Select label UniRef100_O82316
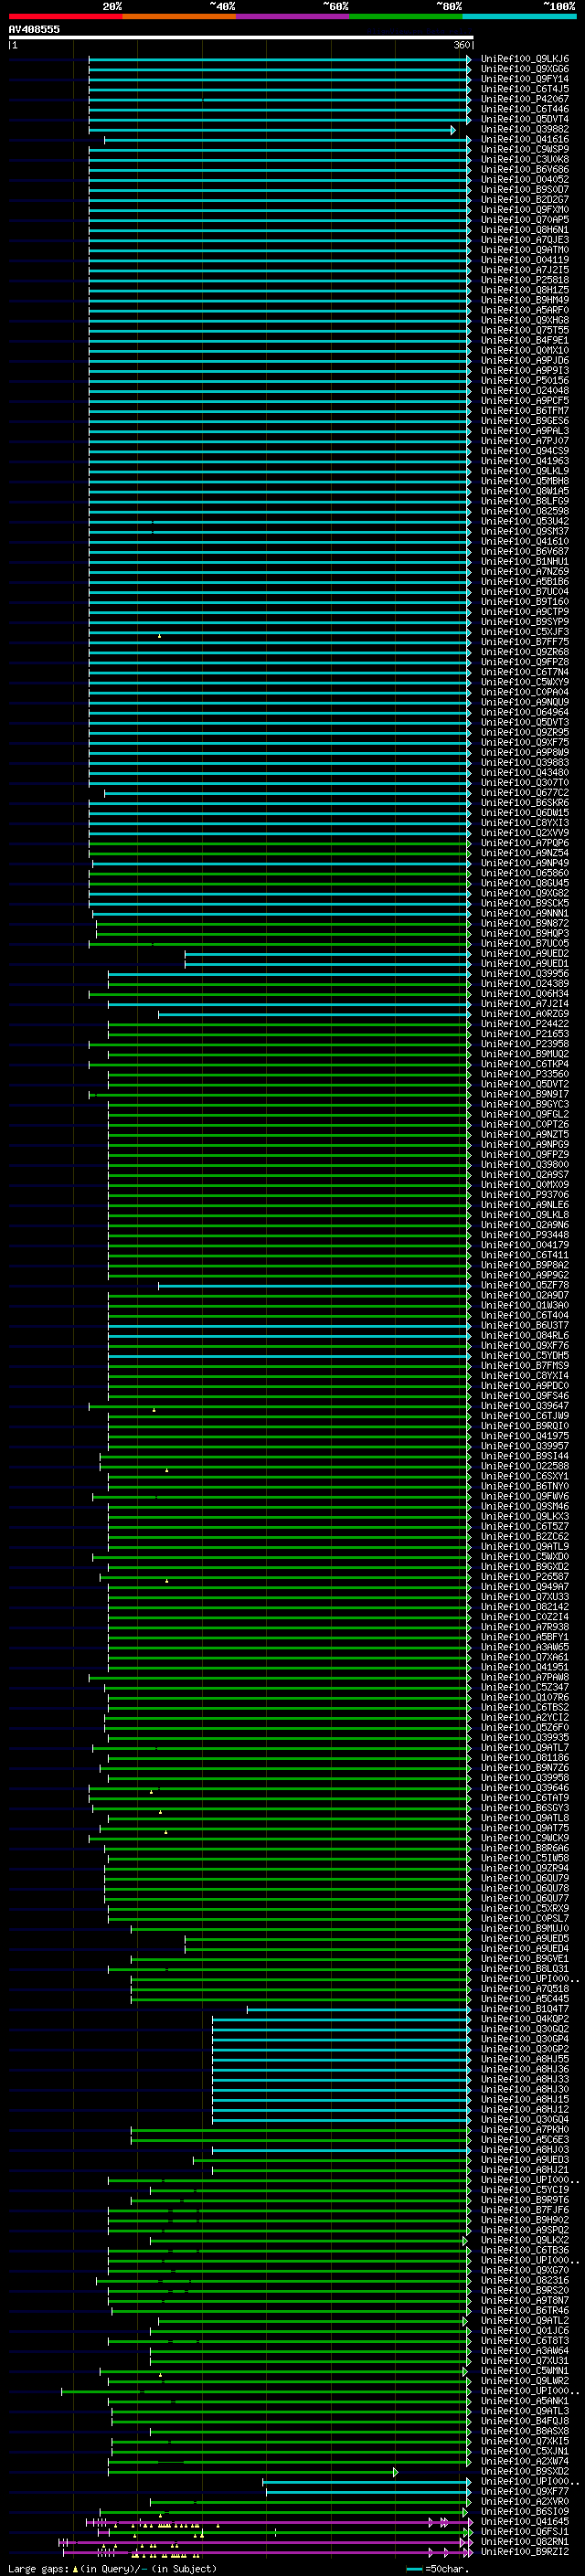The height and width of the screenshot is (2576, 585). [x=525, y=2279]
